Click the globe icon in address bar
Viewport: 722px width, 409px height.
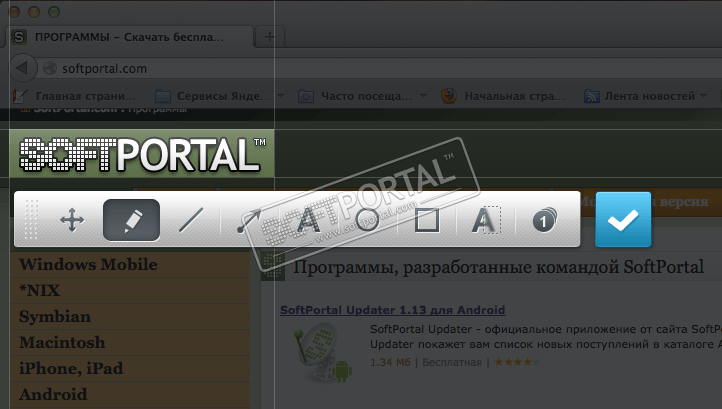[50, 69]
